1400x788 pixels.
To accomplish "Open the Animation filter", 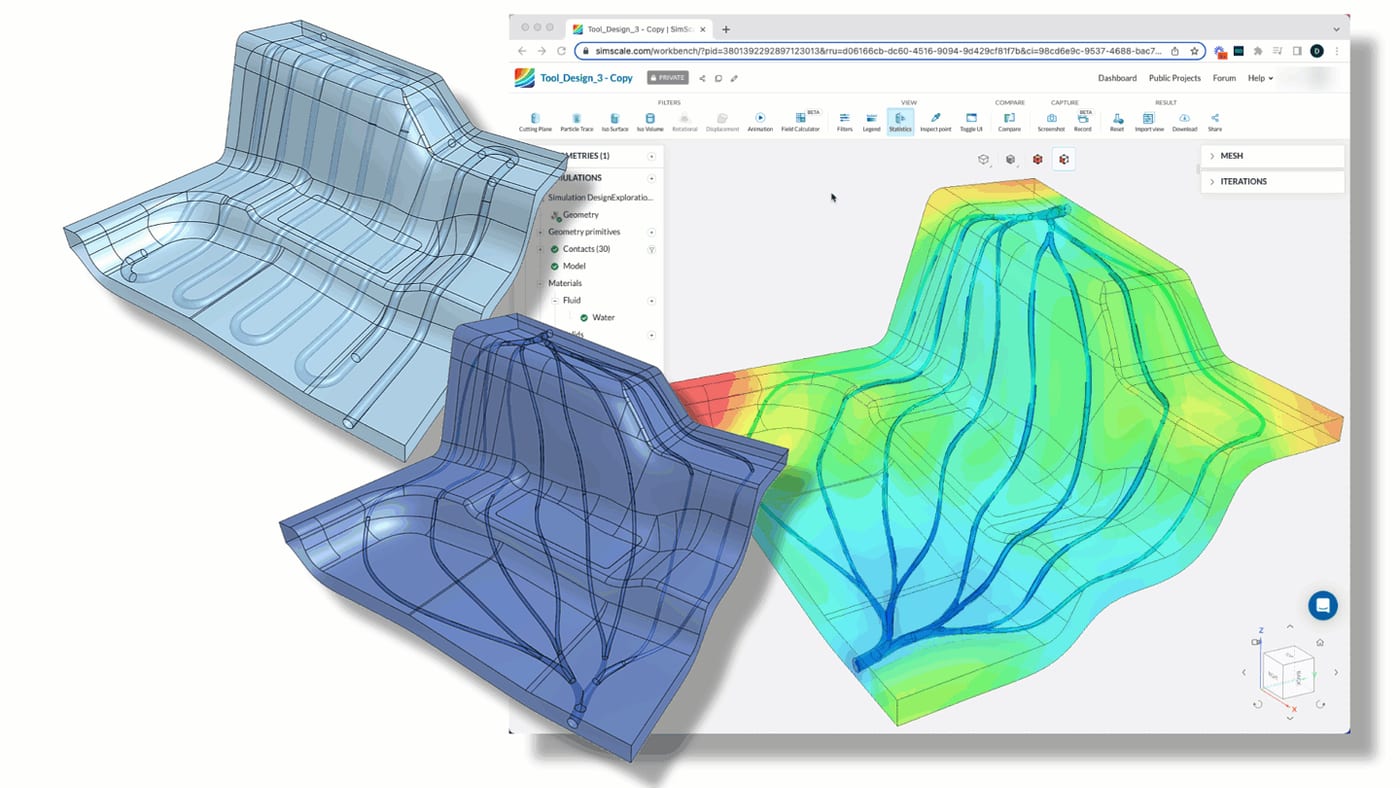I will [x=760, y=122].
